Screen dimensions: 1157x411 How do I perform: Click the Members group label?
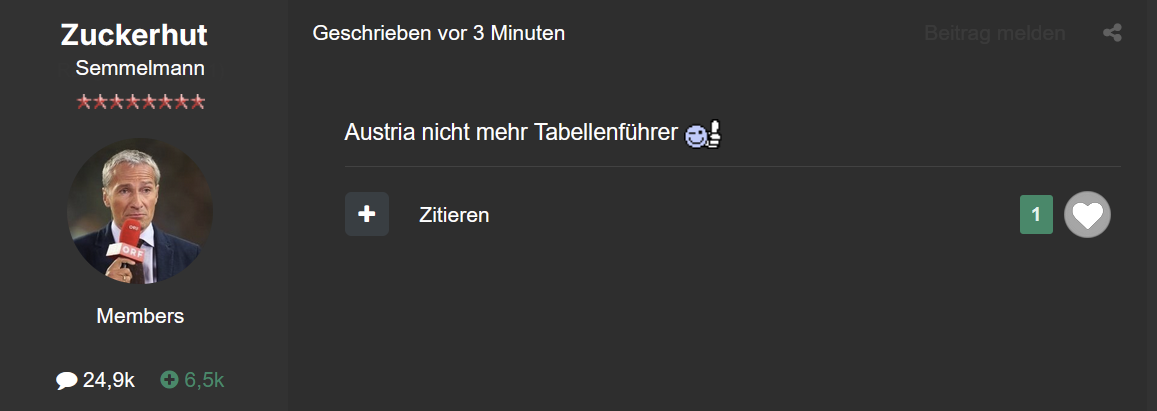click(x=140, y=317)
